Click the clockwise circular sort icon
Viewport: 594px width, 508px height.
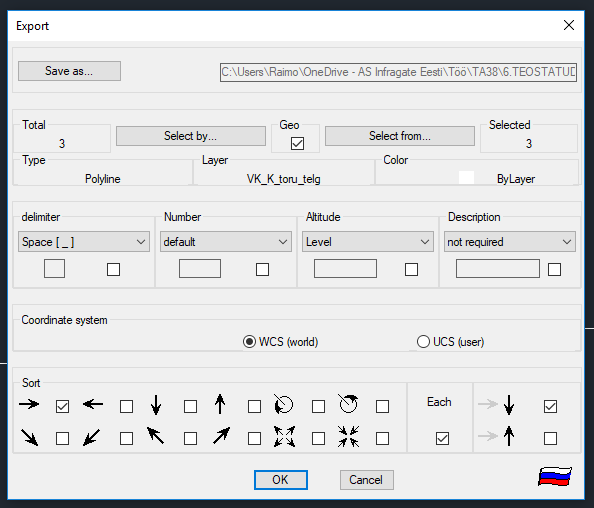[x=348, y=403]
